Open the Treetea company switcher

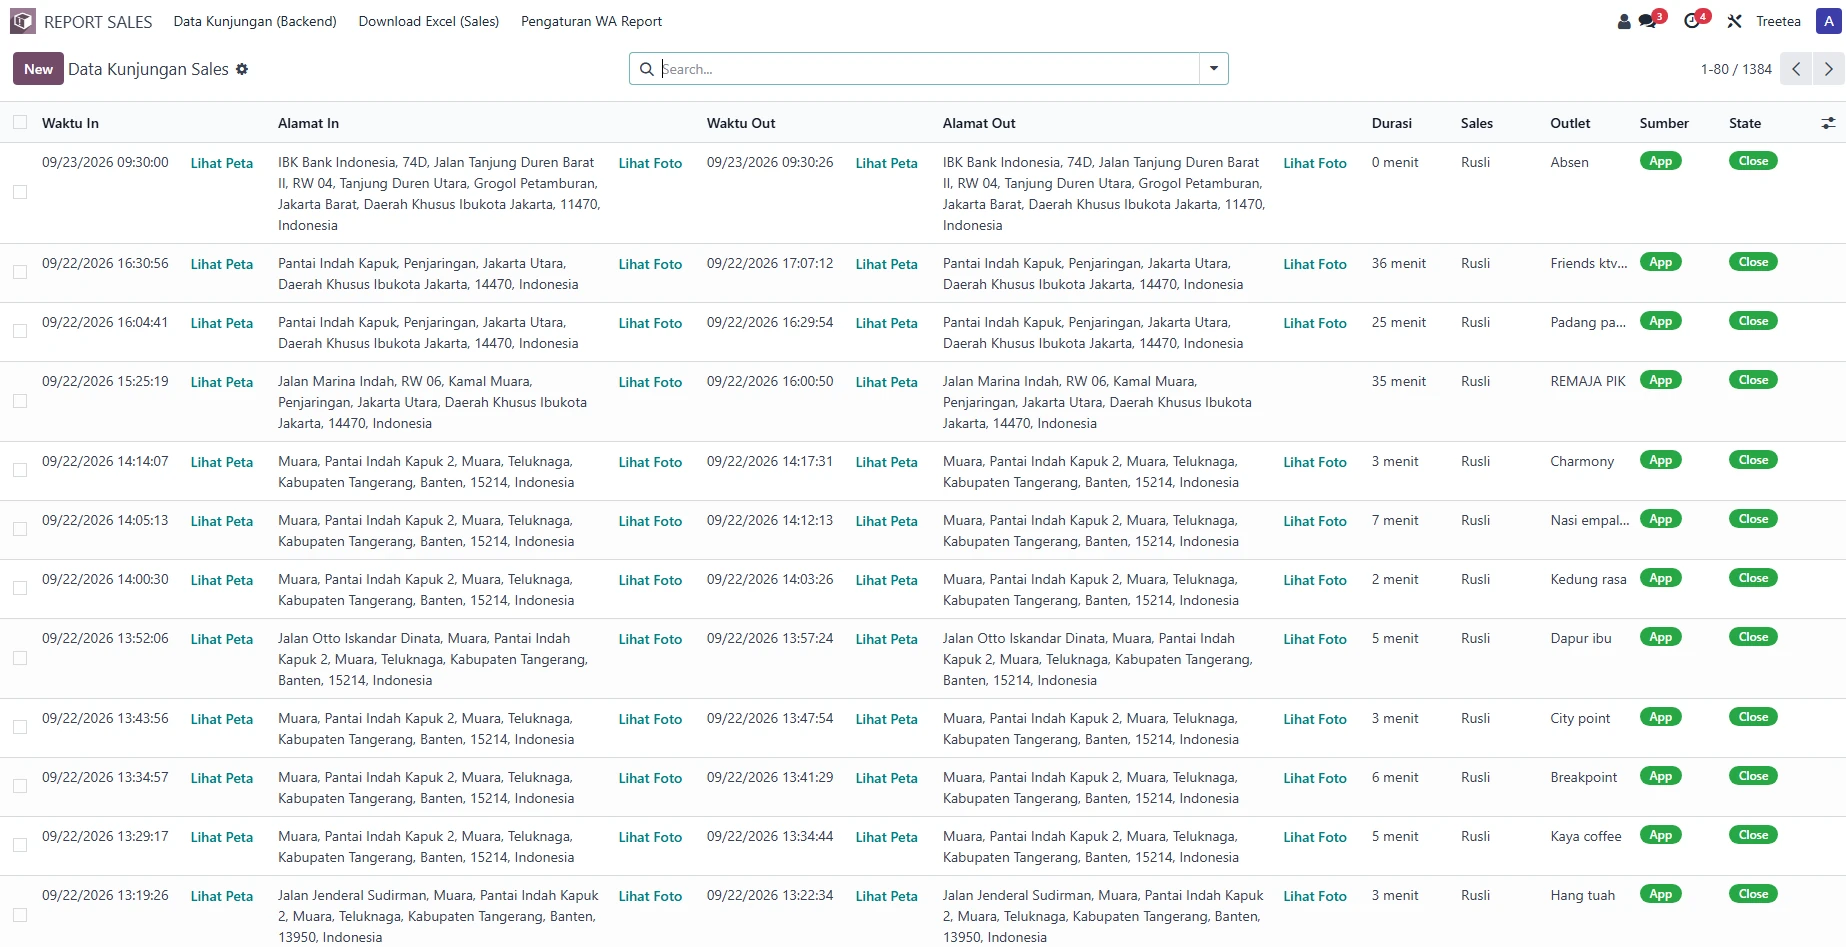[x=1778, y=21]
